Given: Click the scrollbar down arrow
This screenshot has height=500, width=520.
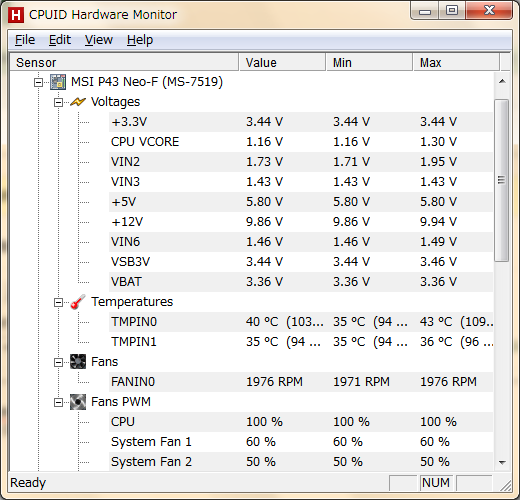Looking at the screenshot, I should point(502,462).
